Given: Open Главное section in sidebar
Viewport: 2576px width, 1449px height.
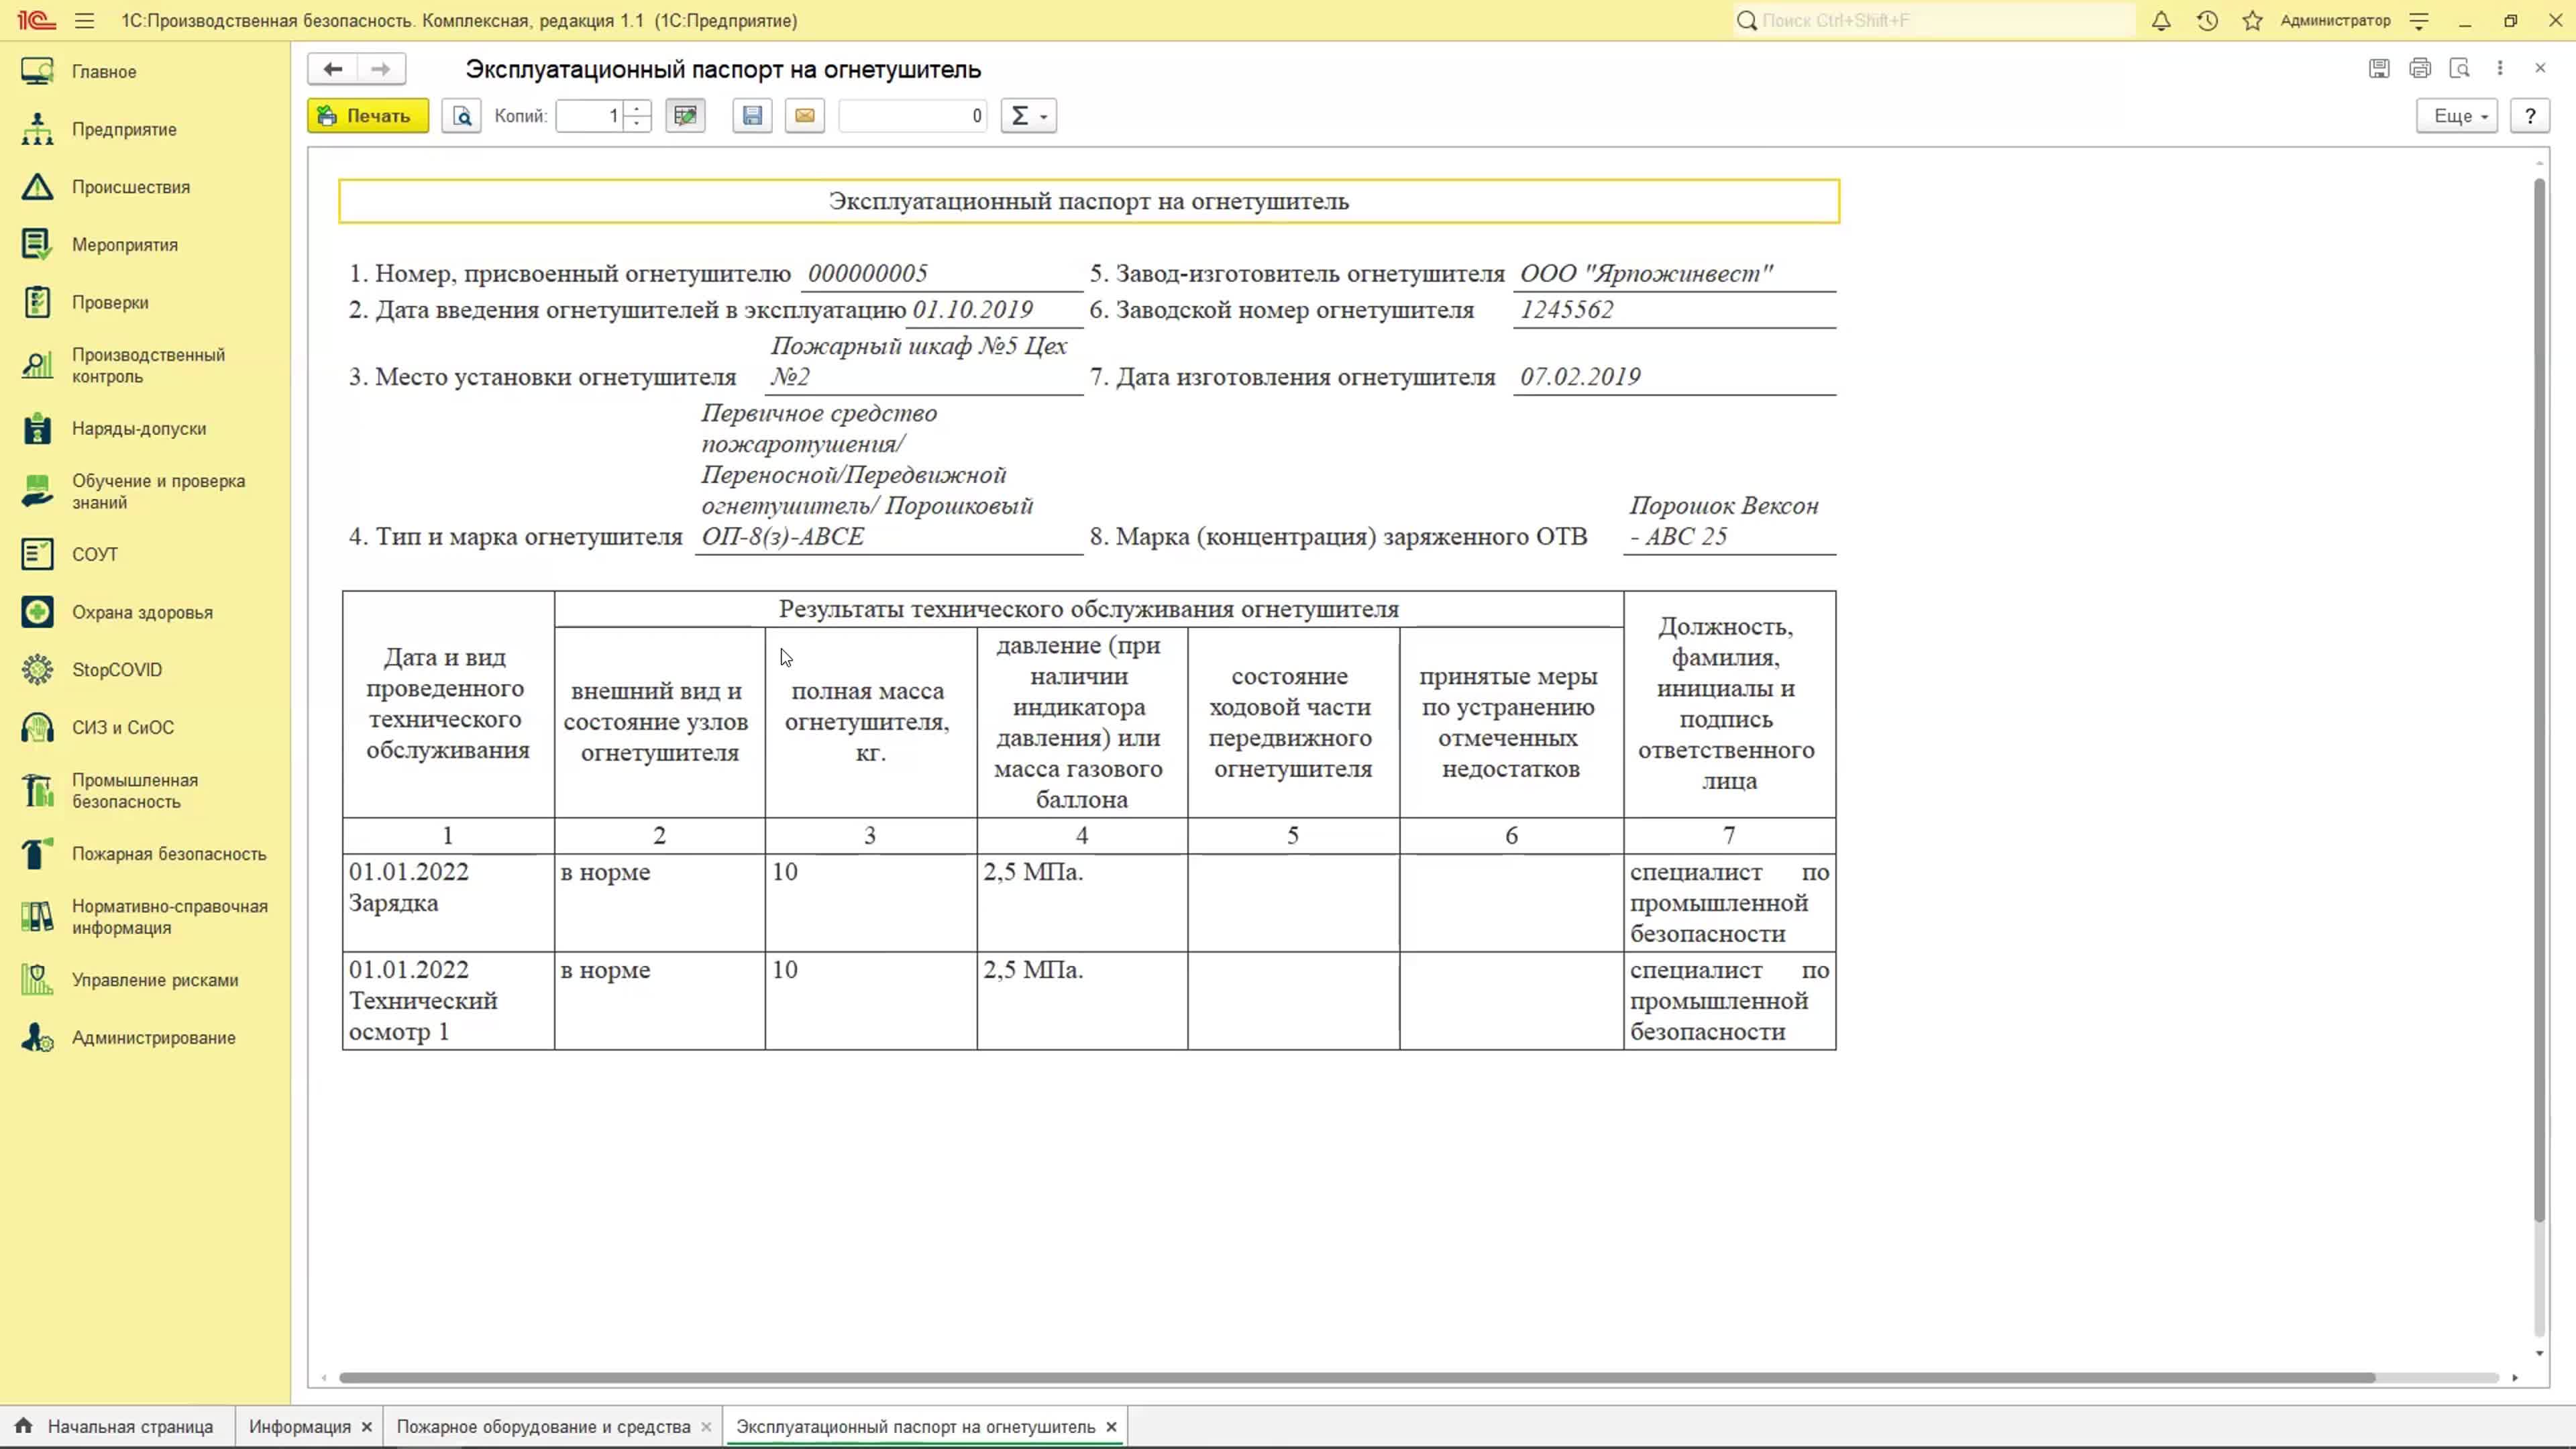Looking at the screenshot, I should click(104, 72).
